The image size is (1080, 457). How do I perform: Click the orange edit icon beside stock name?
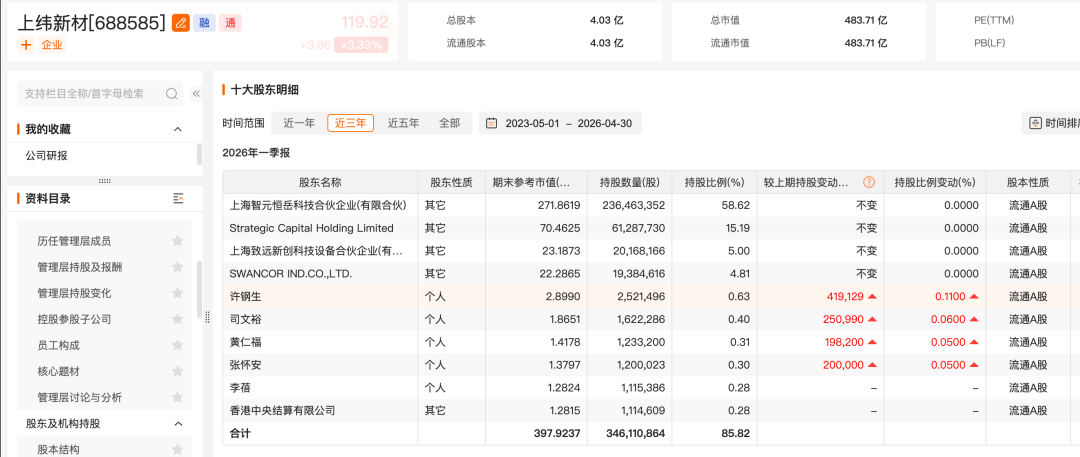coord(181,22)
